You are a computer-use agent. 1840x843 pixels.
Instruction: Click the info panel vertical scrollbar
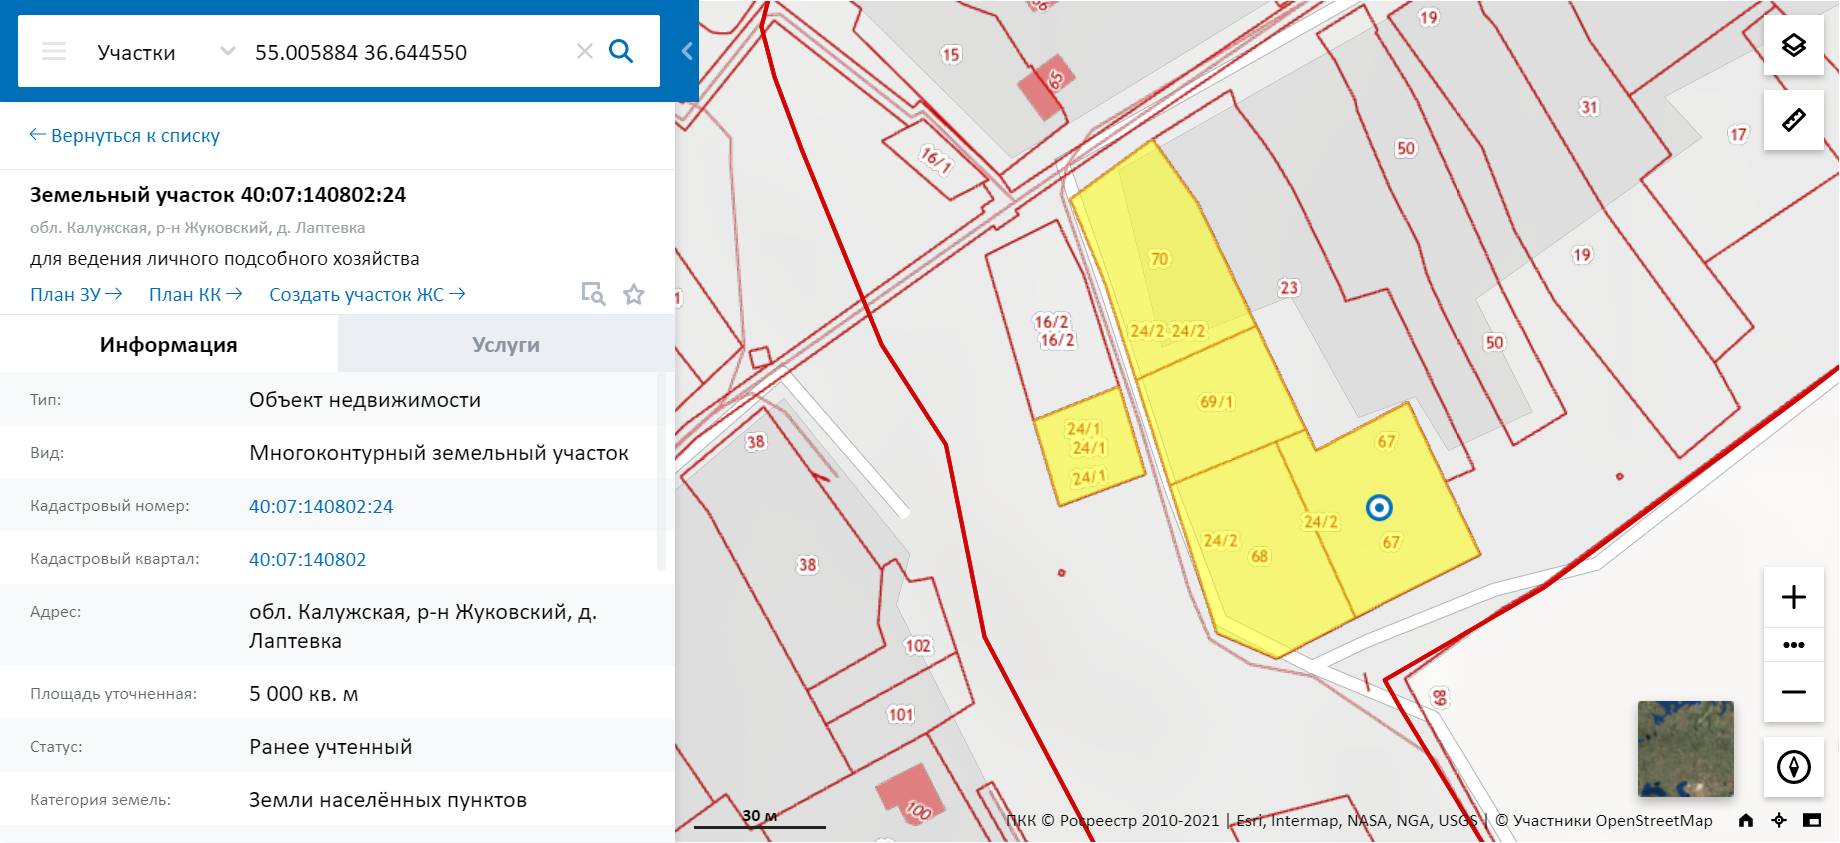(x=661, y=472)
